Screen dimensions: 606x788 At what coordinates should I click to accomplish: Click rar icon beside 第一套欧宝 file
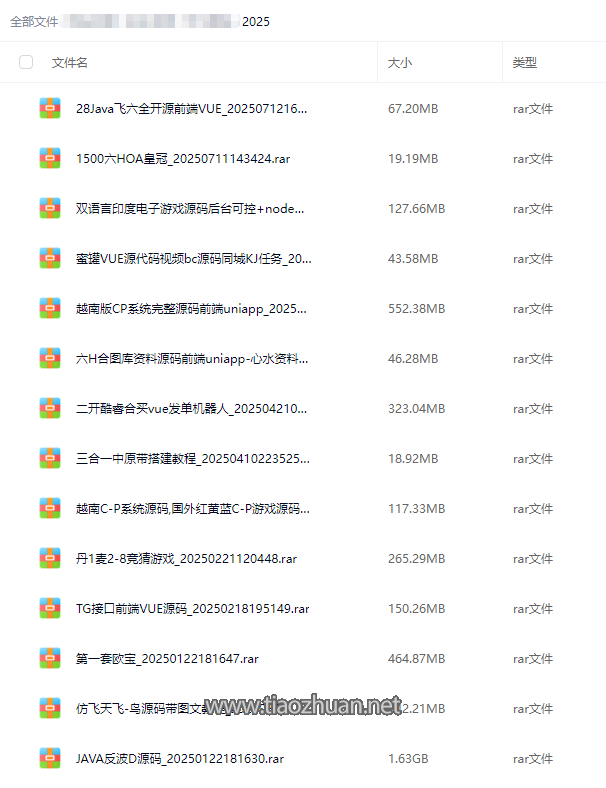(x=50, y=658)
